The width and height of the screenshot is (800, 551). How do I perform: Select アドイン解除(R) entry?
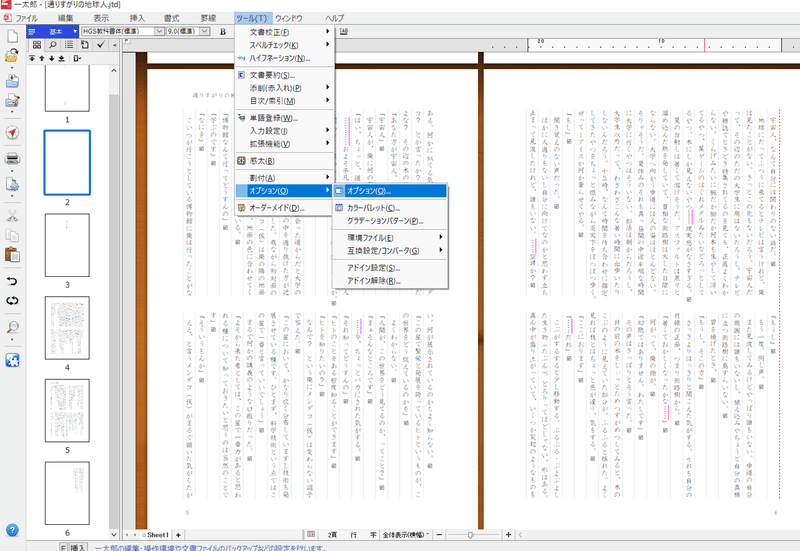click(x=390, y=281)
